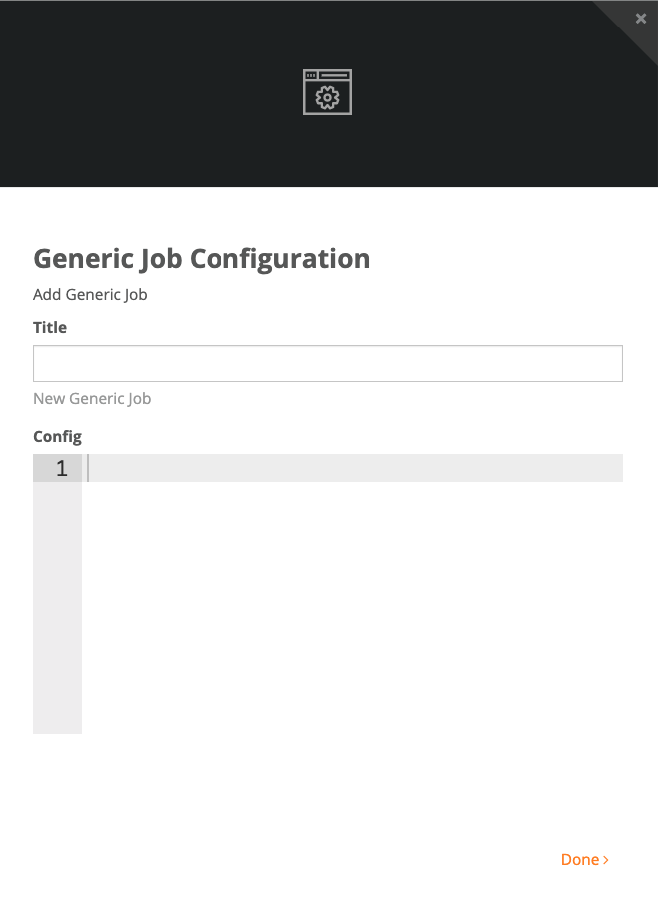Viewport: 658px width, 912px height.
Task: Place the cursor on Config editor line 1
Action: (x=355, y=468)
